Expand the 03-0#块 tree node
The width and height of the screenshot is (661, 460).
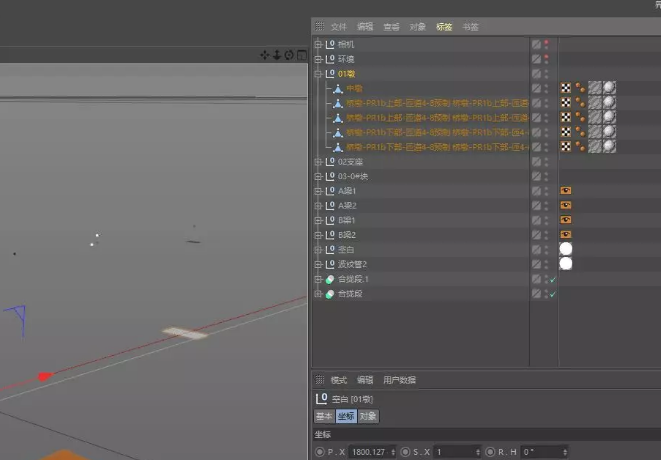point(318,176)
